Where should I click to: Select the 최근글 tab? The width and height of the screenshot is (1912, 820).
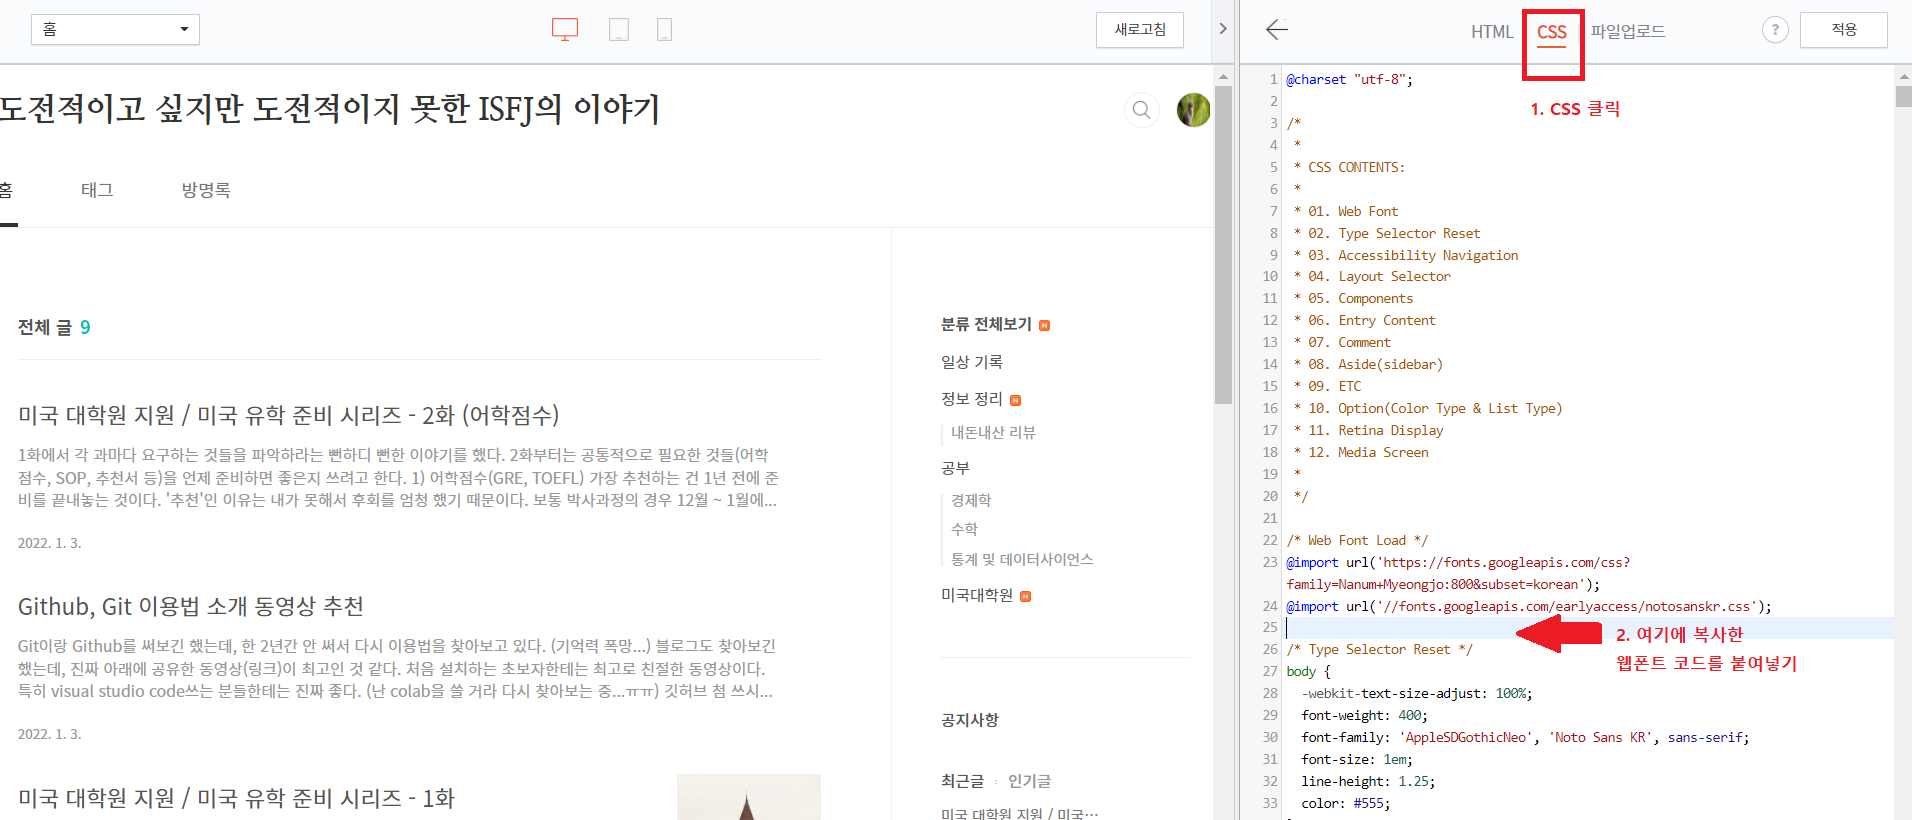point(962,781)
